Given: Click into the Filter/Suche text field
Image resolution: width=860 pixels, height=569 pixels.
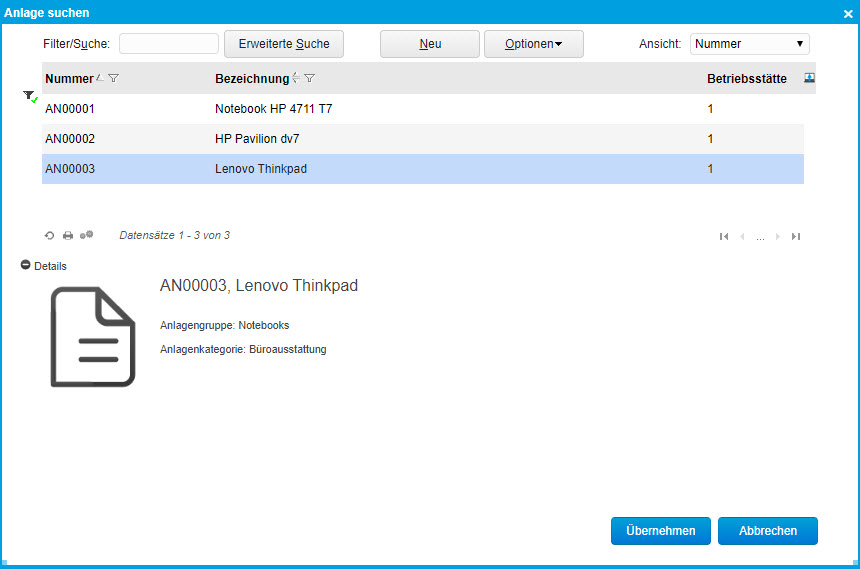Looking at the screenshot, I should pyautogui.click(x=168, y=44).
